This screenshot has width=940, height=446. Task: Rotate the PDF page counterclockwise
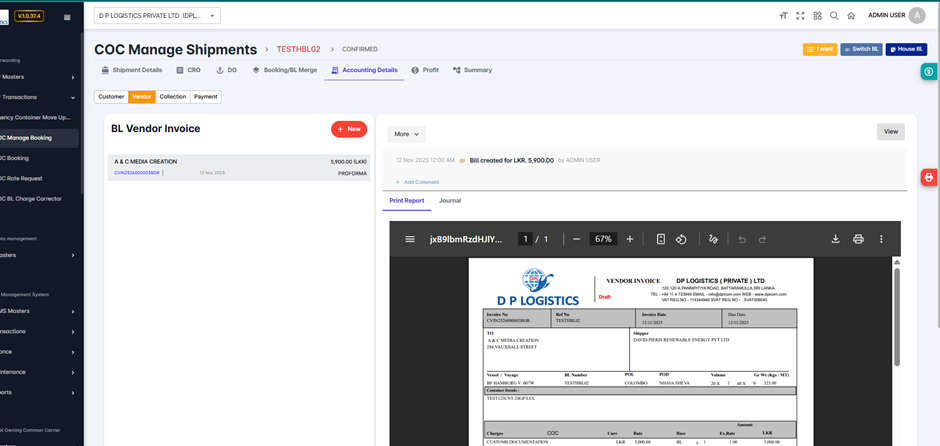(681, 239)
